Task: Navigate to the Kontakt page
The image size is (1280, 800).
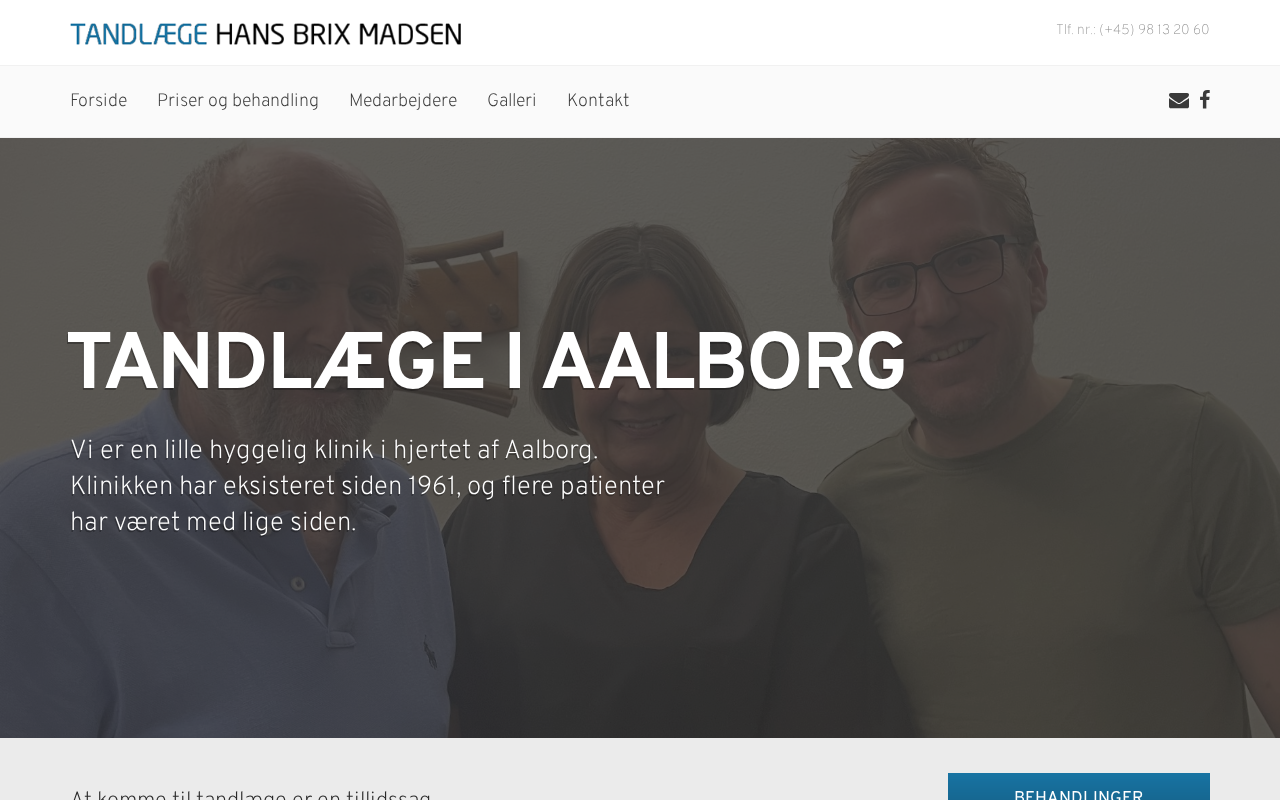Action: tap(598, 101)
